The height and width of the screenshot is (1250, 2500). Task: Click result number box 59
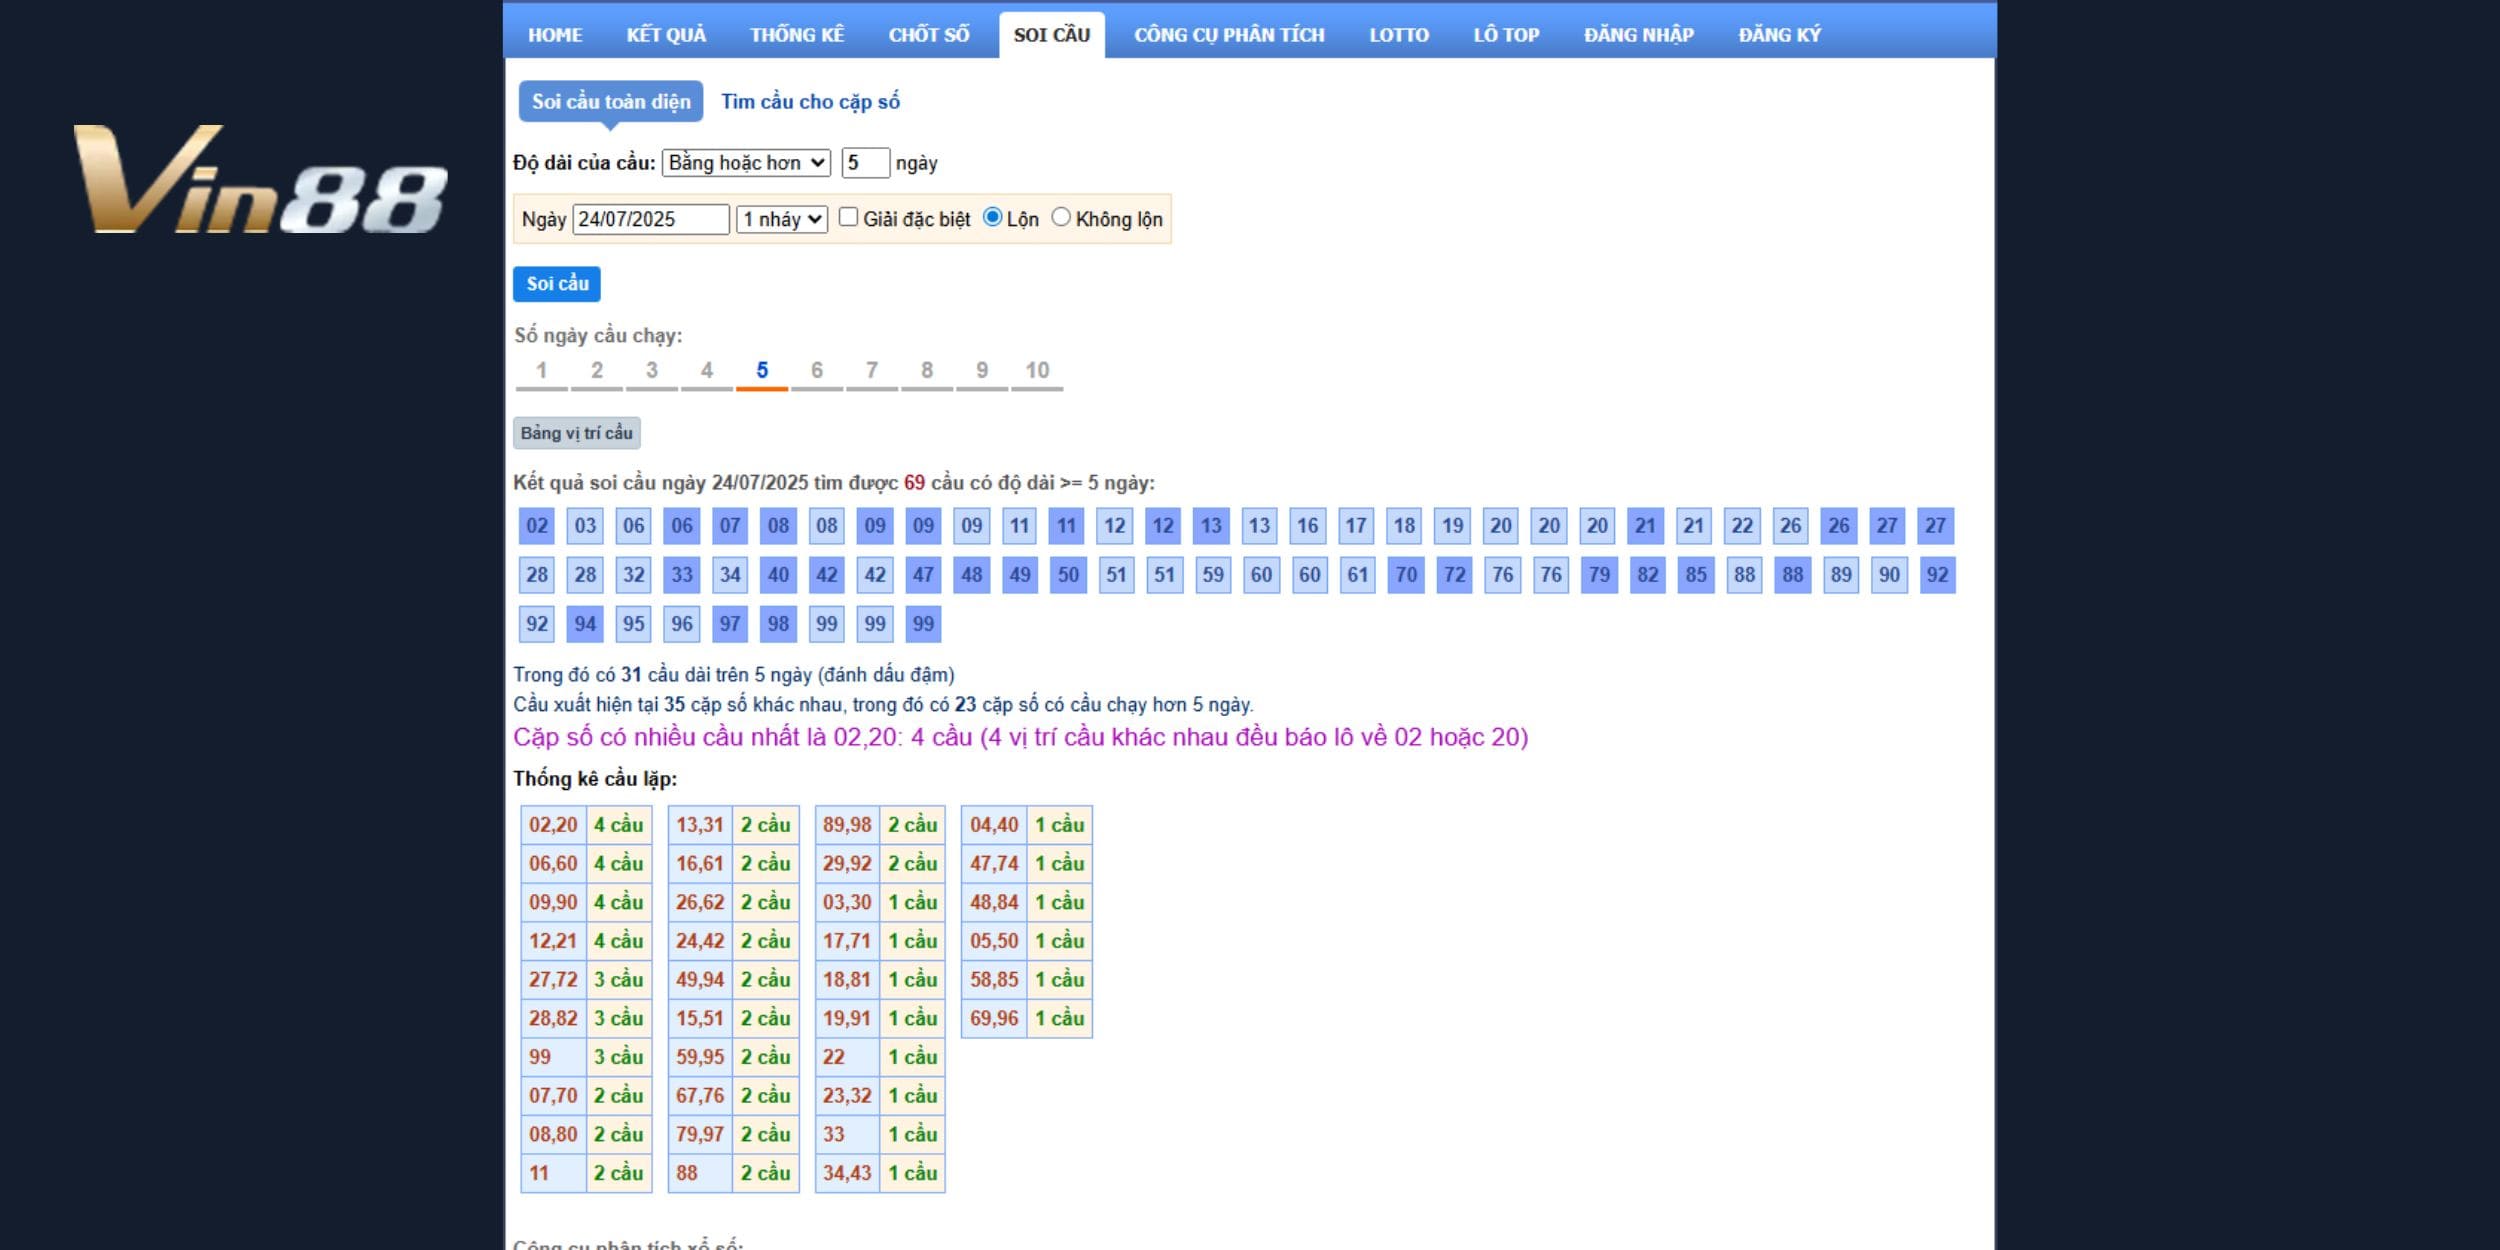1213,575
